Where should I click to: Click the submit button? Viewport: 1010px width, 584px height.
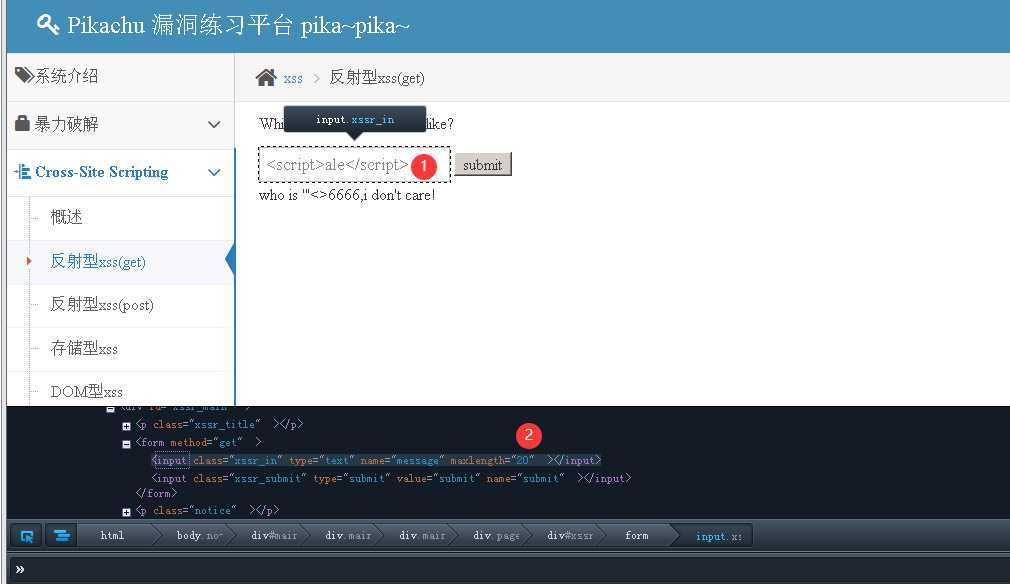click(x=483, y=165)
